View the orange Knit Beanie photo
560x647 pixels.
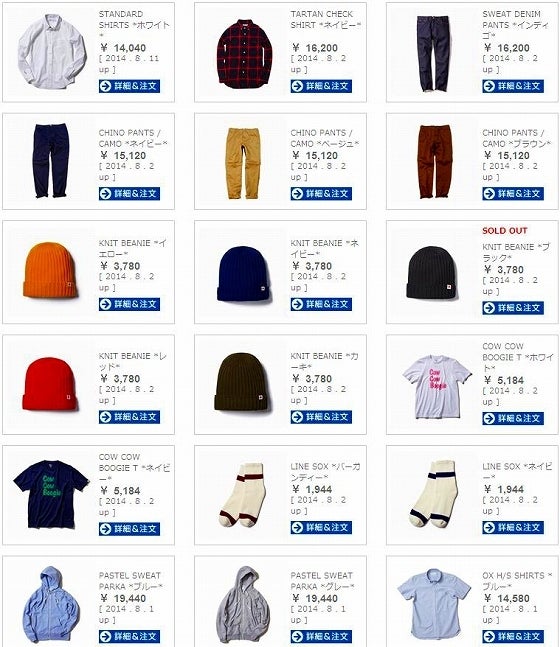pos(50,270)
